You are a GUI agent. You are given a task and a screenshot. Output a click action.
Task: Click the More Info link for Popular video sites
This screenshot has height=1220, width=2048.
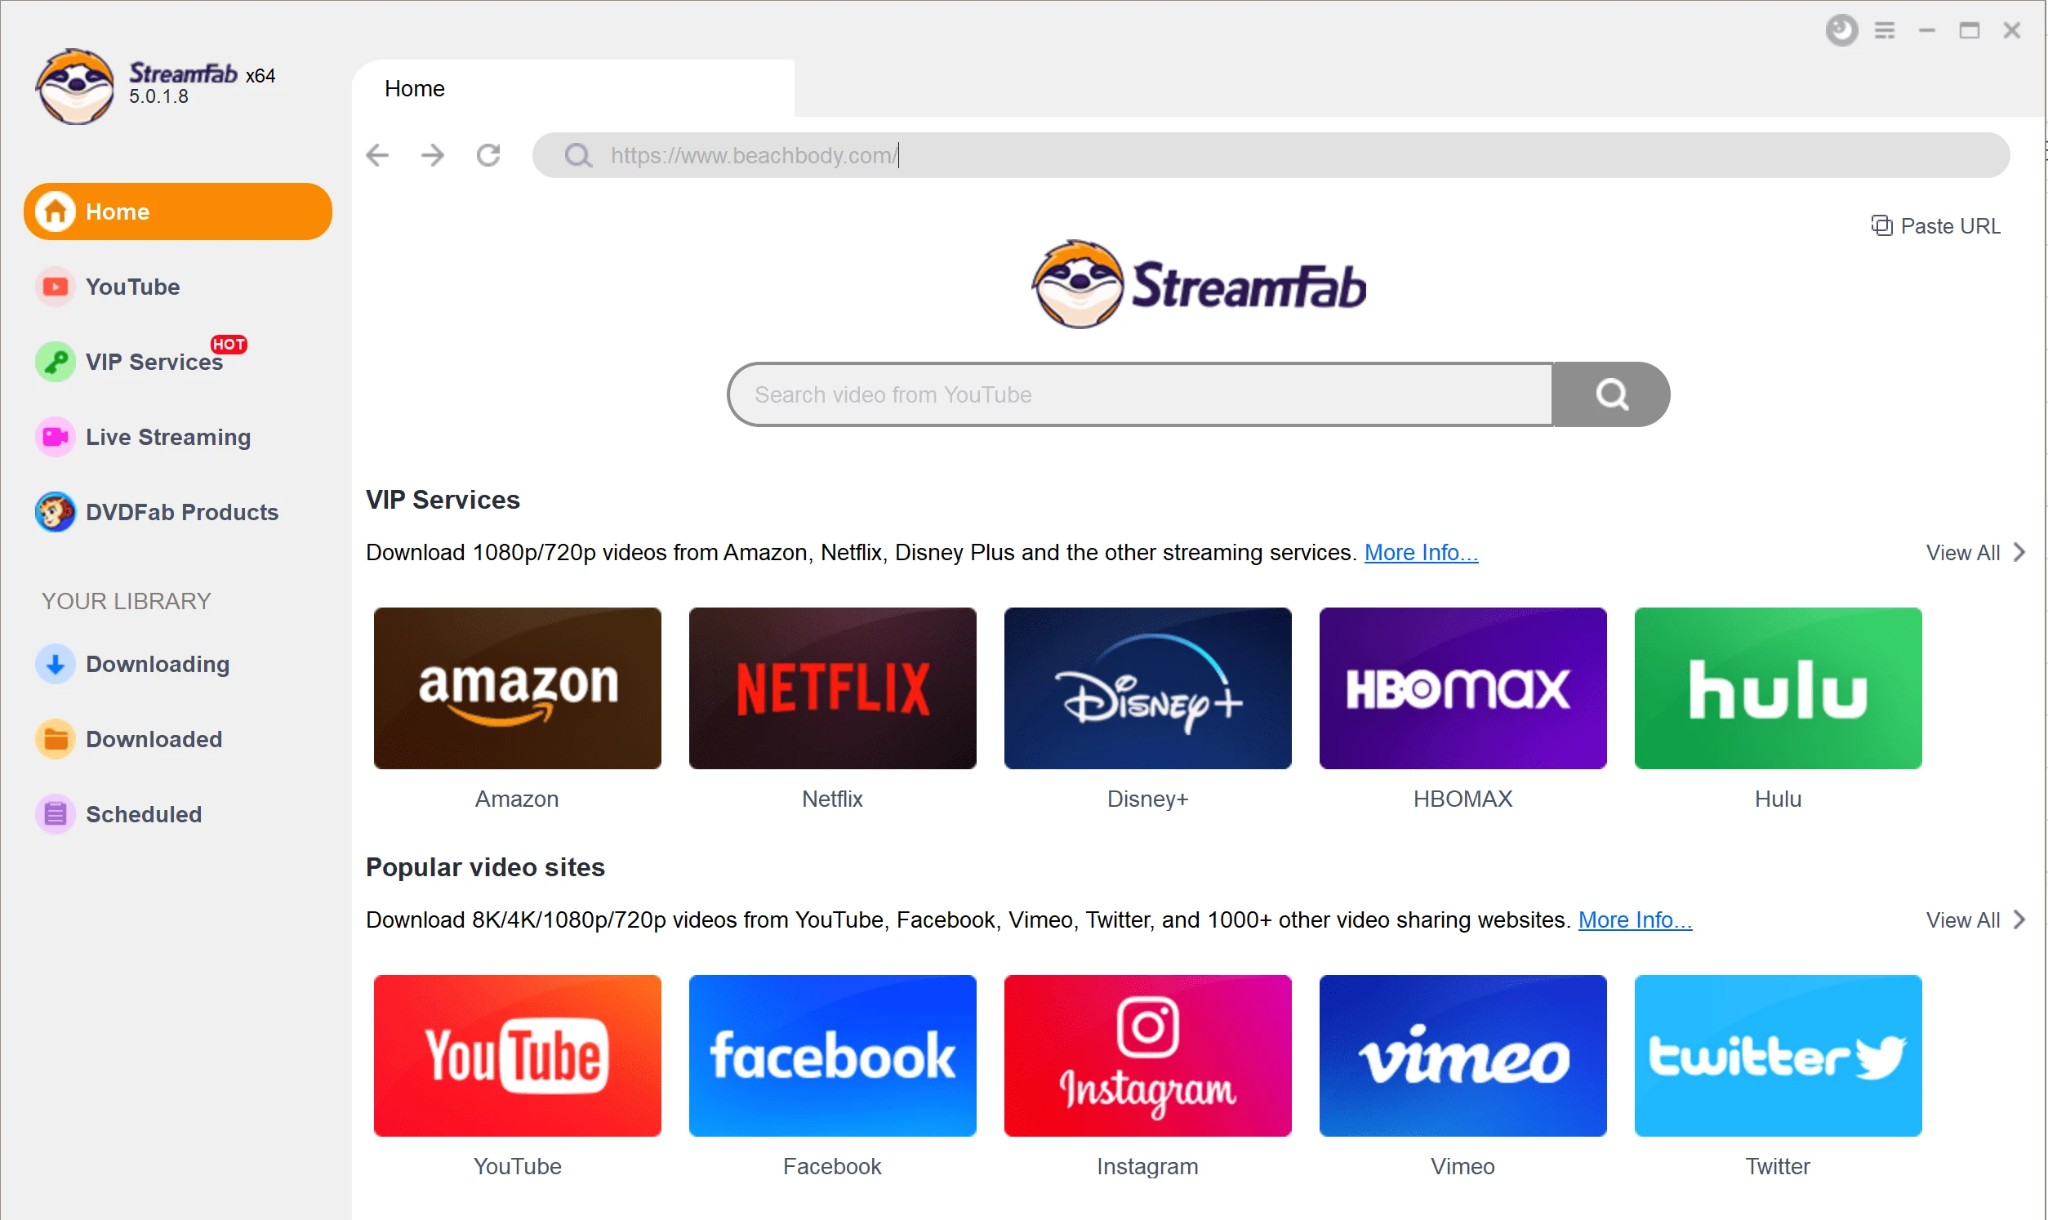click(1634, 918)
